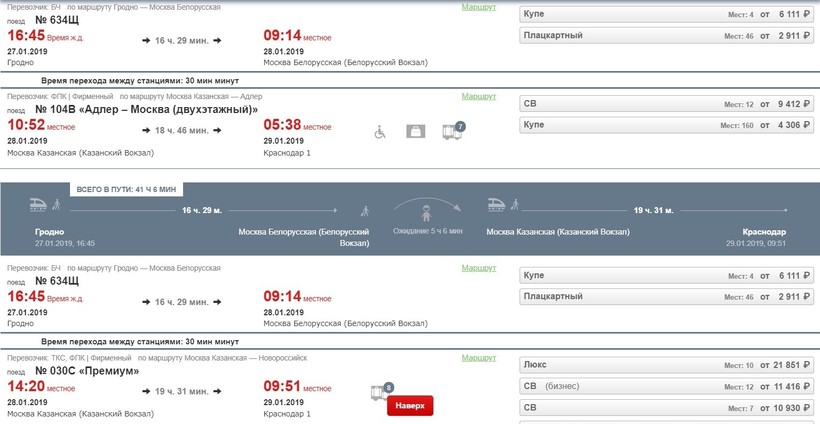Click the luggage icon for train 104В
This screenshot has height=424, width=820.
click(x=416, y=131)
